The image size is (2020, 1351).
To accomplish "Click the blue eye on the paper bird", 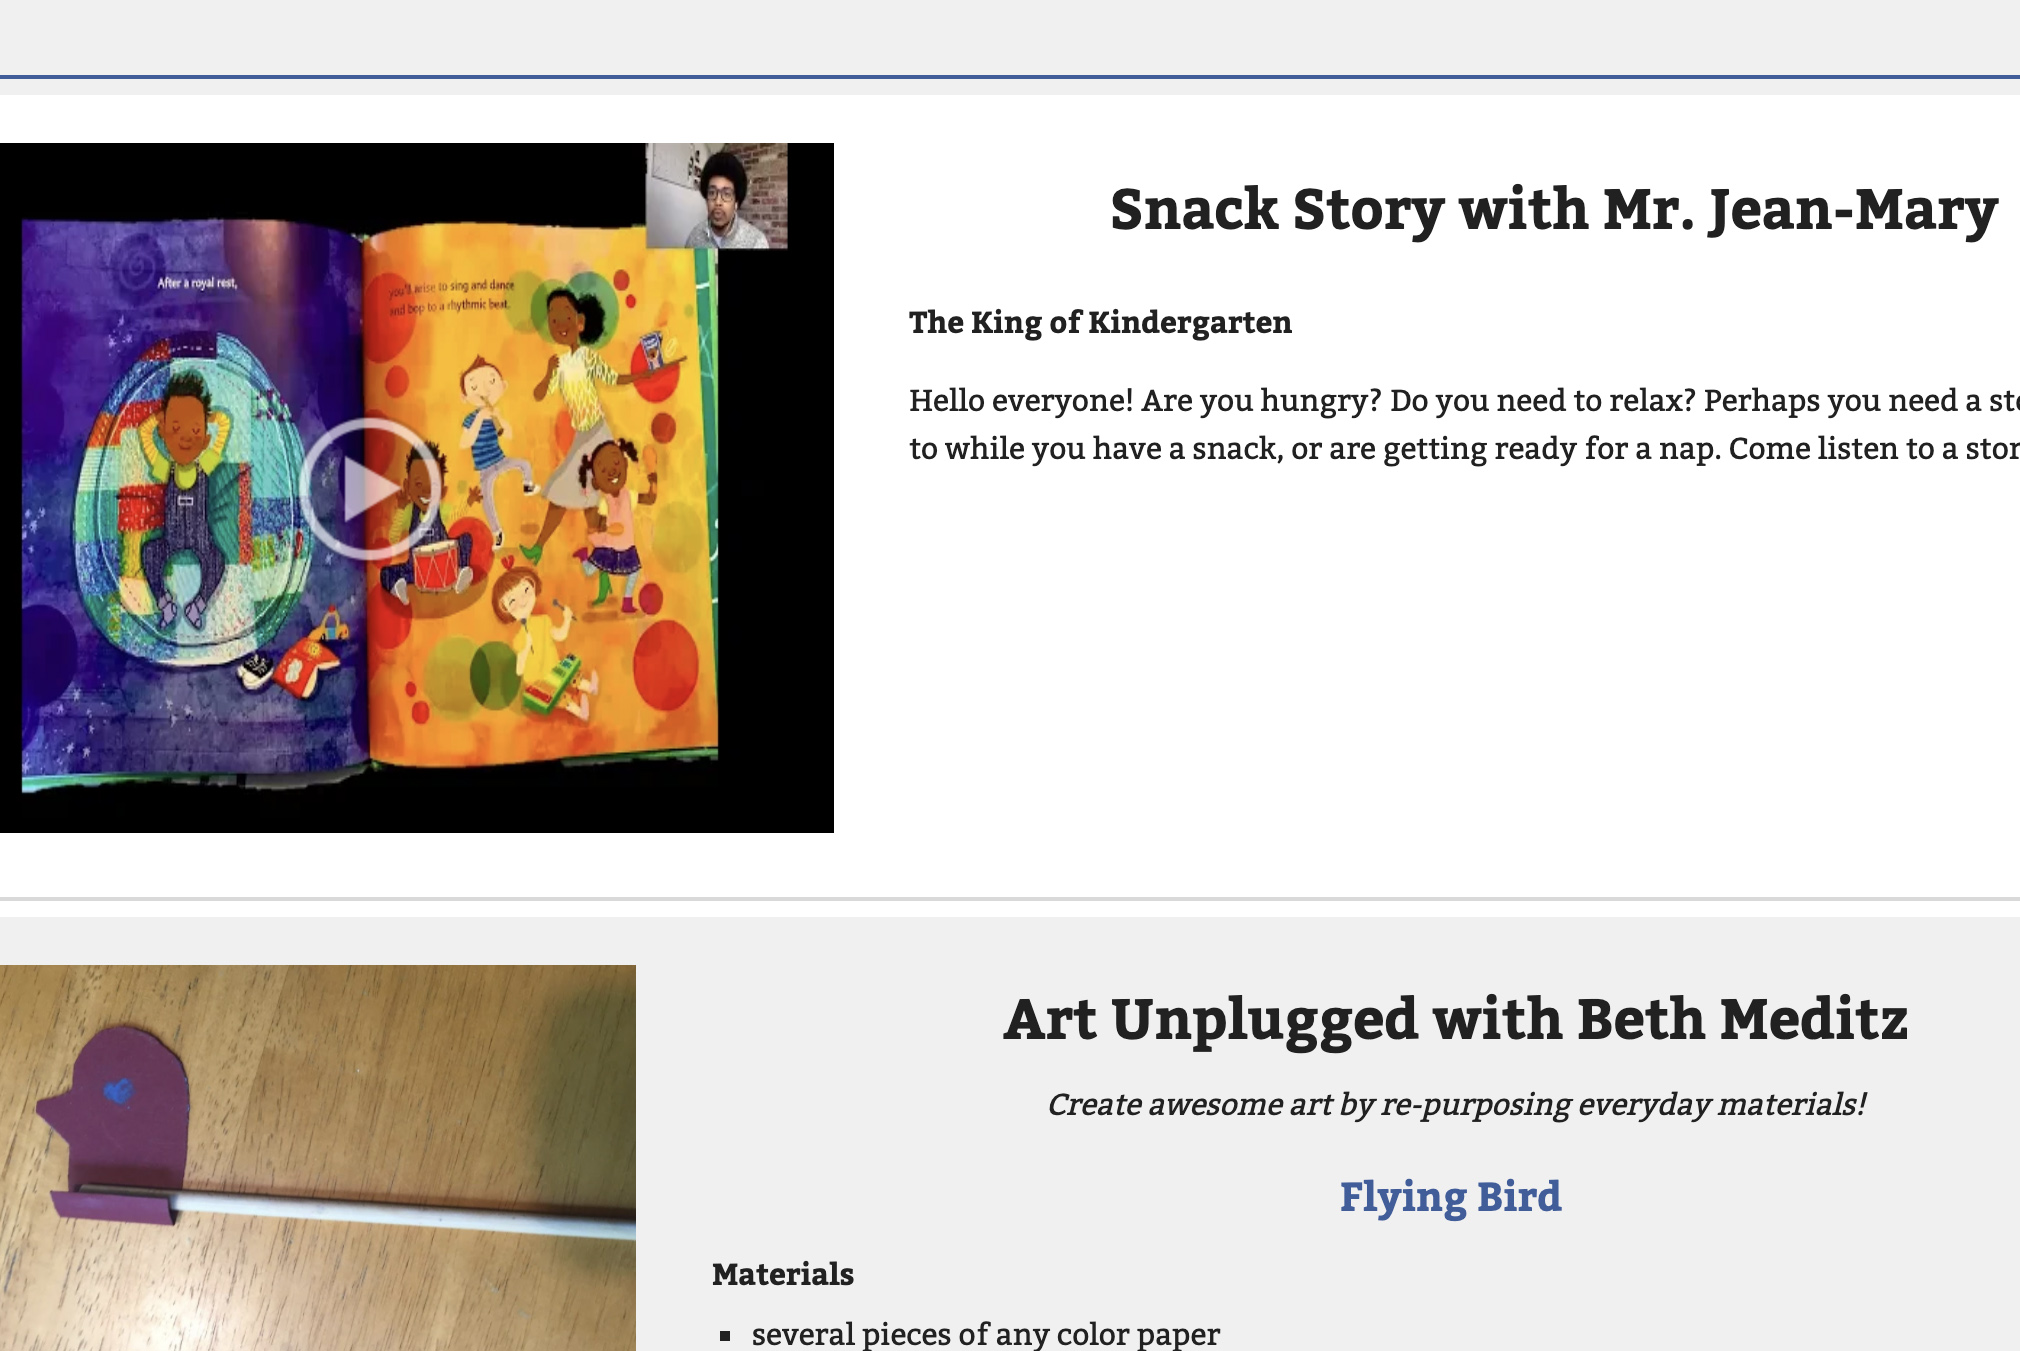I will click(119, 1091).
